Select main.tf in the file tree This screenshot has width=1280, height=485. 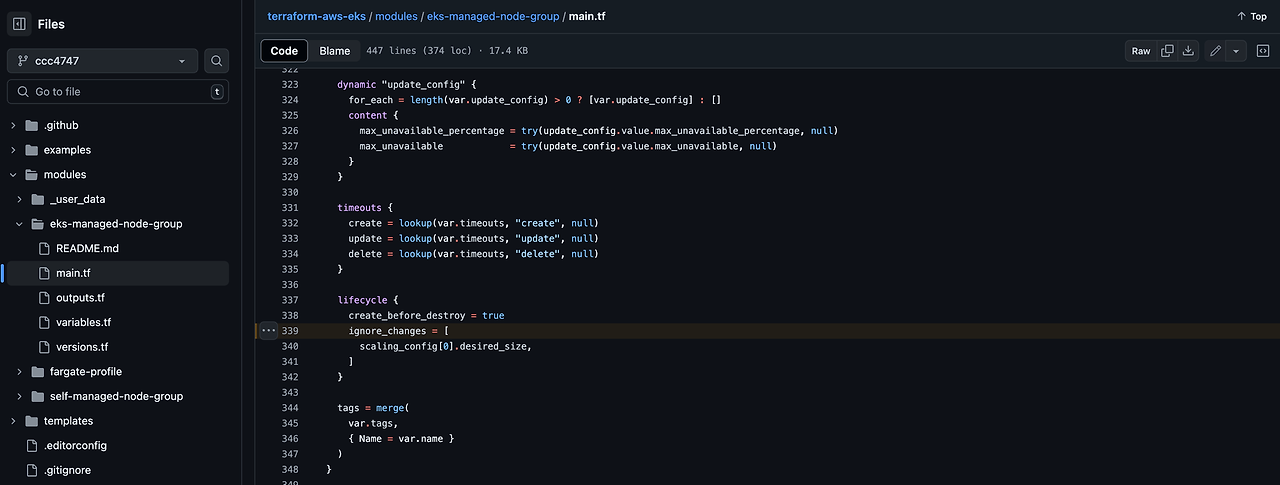(x=118, y=273)
